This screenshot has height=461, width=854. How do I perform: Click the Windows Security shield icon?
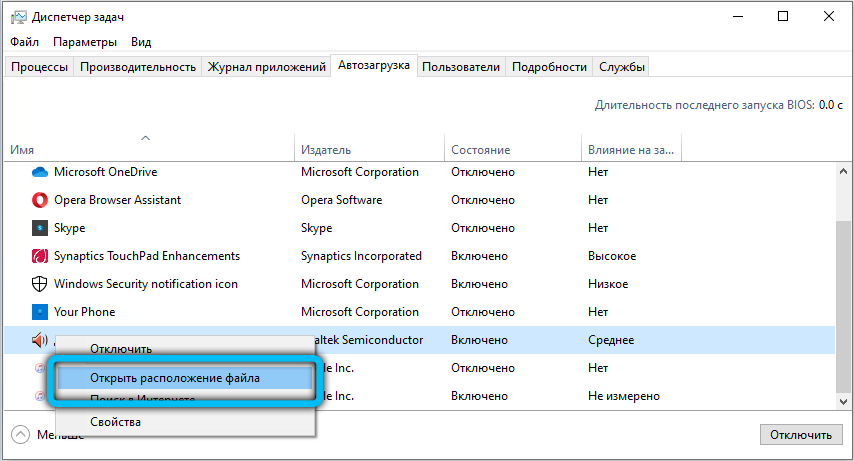pos(40,284)
